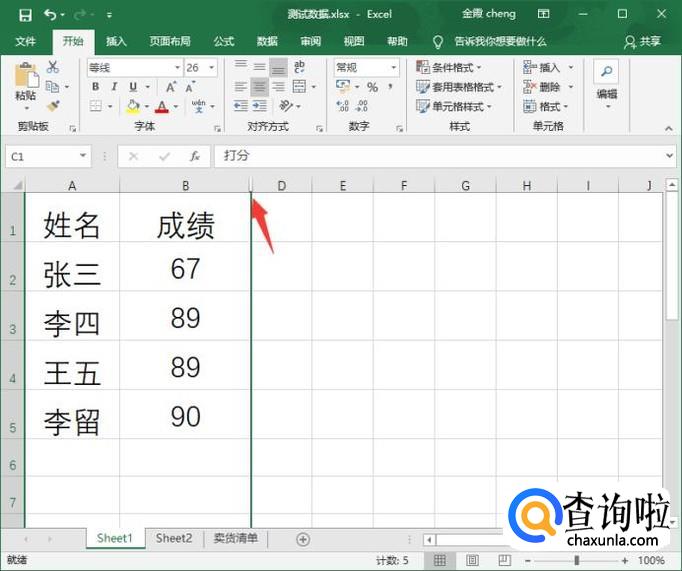Click the Insert Function fx icon

pyautogui.click(x=195, y=157)
